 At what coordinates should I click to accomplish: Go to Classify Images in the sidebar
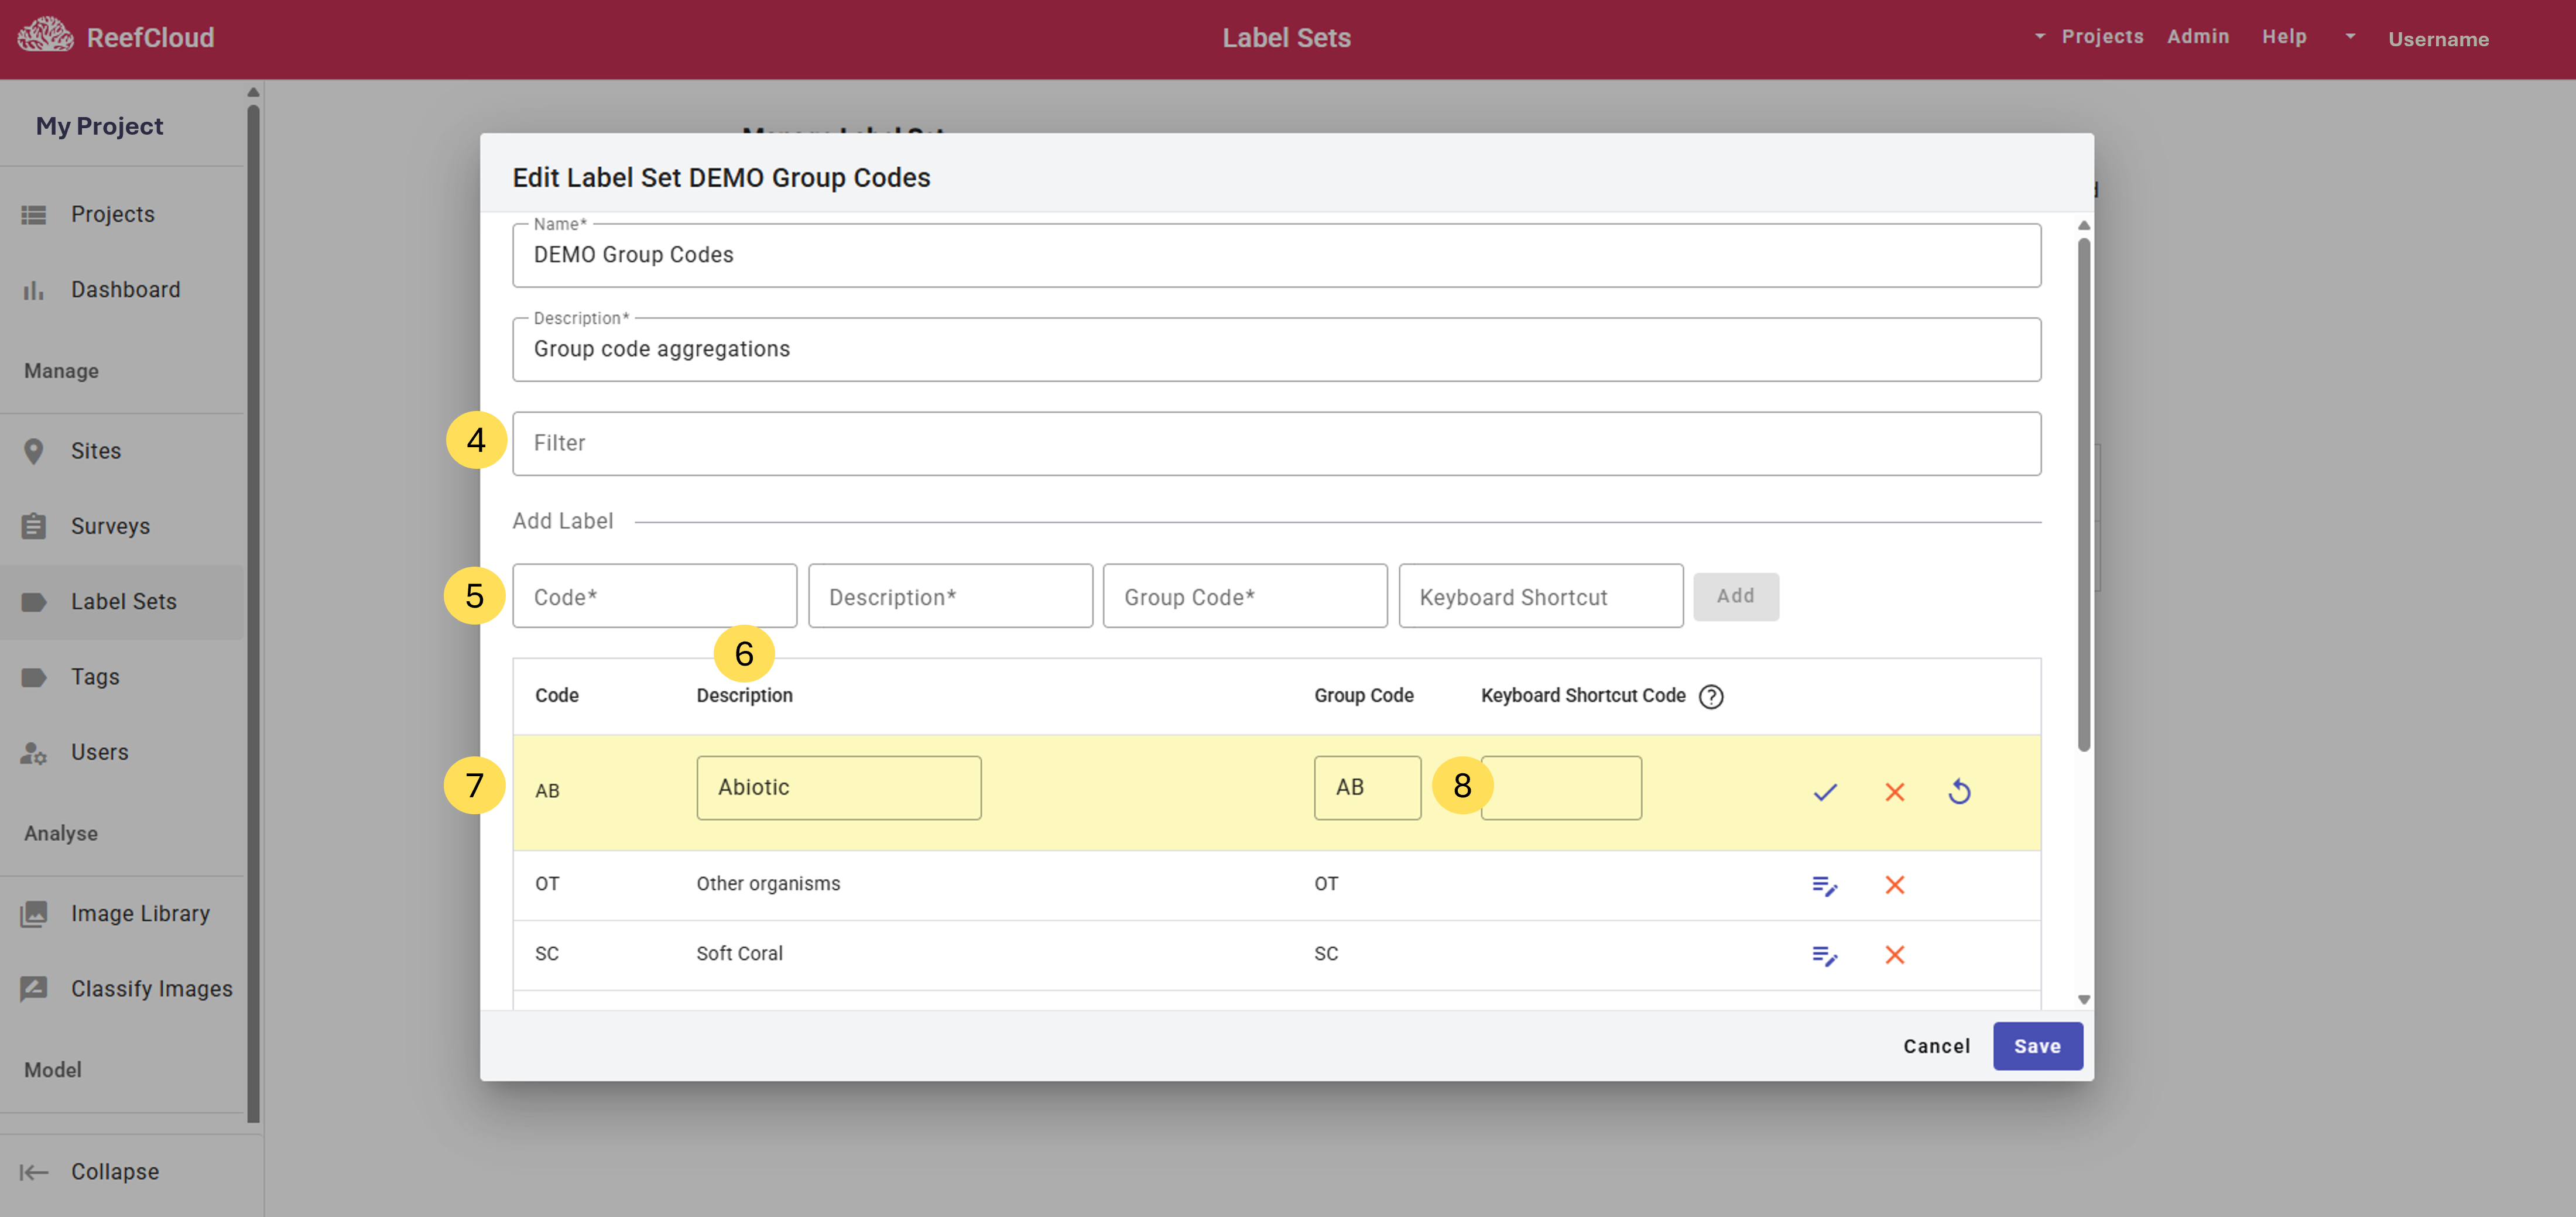point(150,988)
